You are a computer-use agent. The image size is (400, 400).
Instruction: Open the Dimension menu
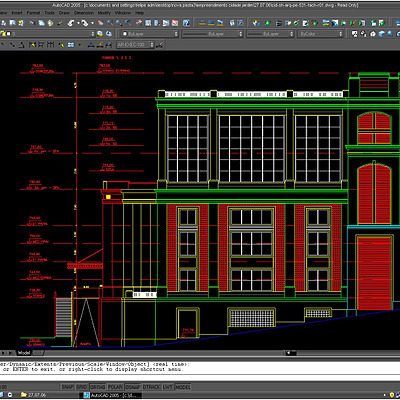[x=84, y=13]
